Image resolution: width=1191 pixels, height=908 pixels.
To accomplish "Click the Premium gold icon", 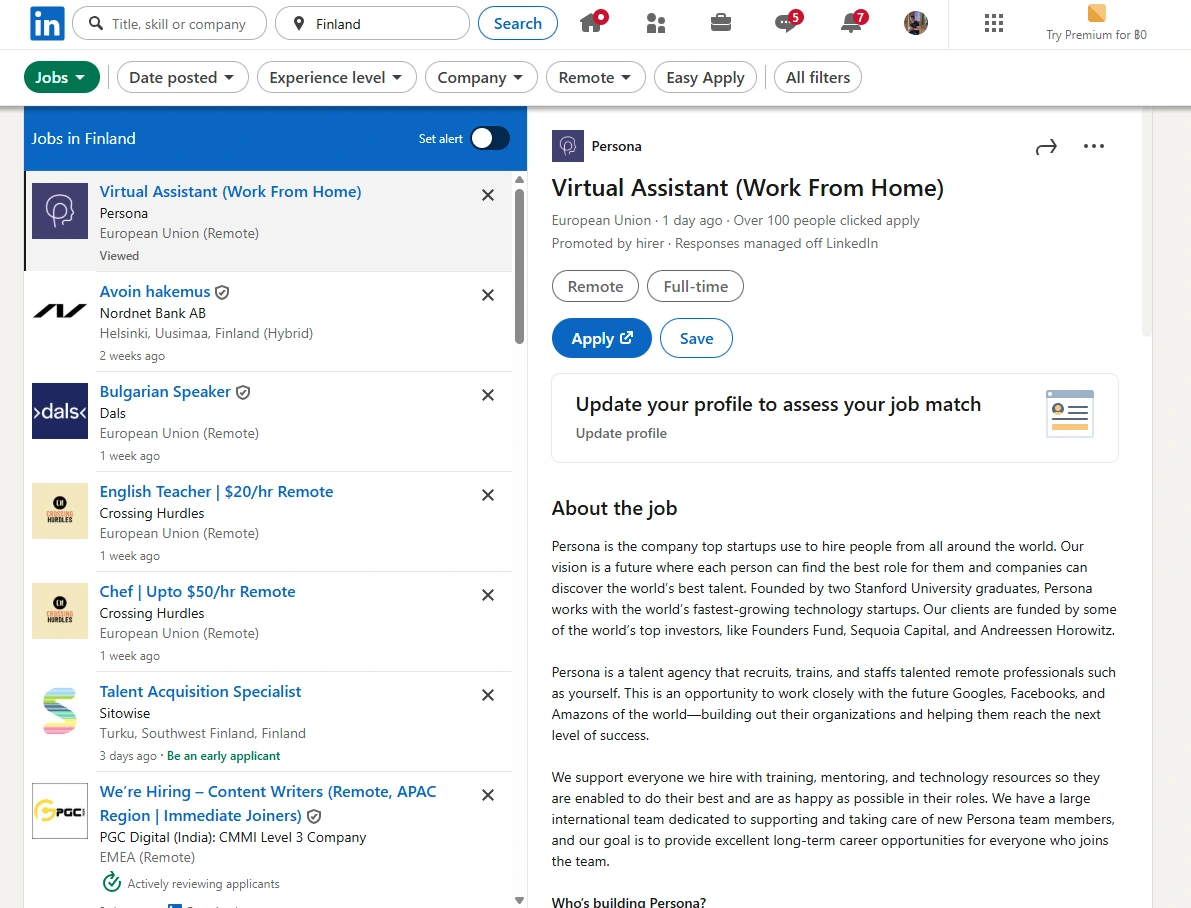I will (1096, 14).
